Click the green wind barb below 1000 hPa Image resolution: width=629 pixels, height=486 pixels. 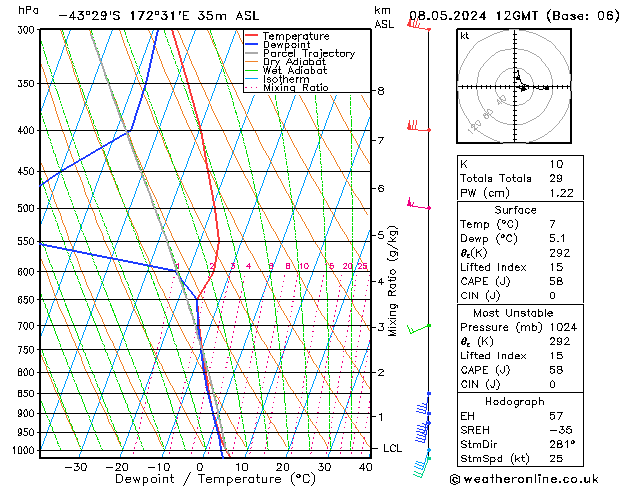click(x=422, y=467)
